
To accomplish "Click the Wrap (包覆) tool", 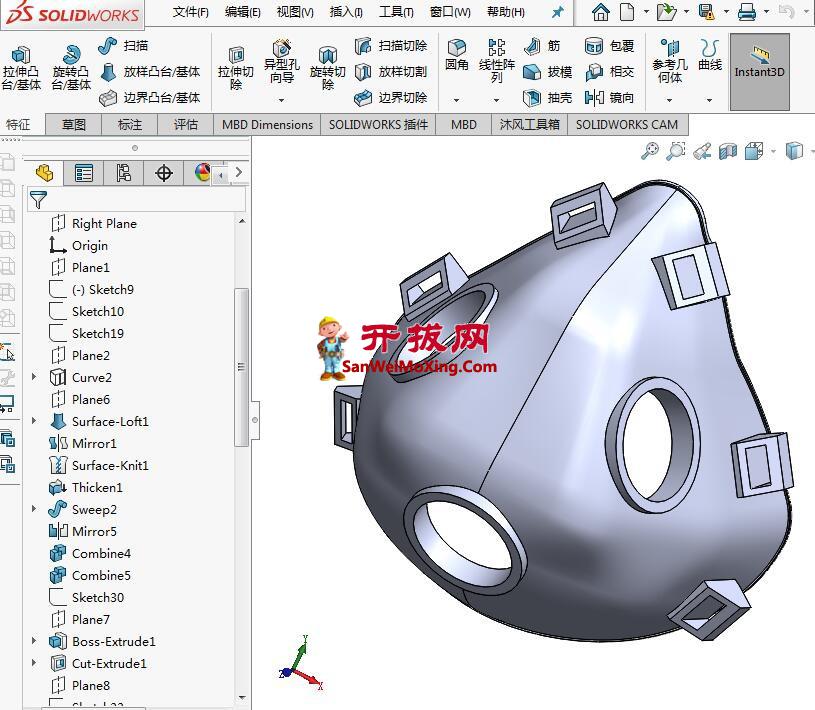I will [609, 46].
